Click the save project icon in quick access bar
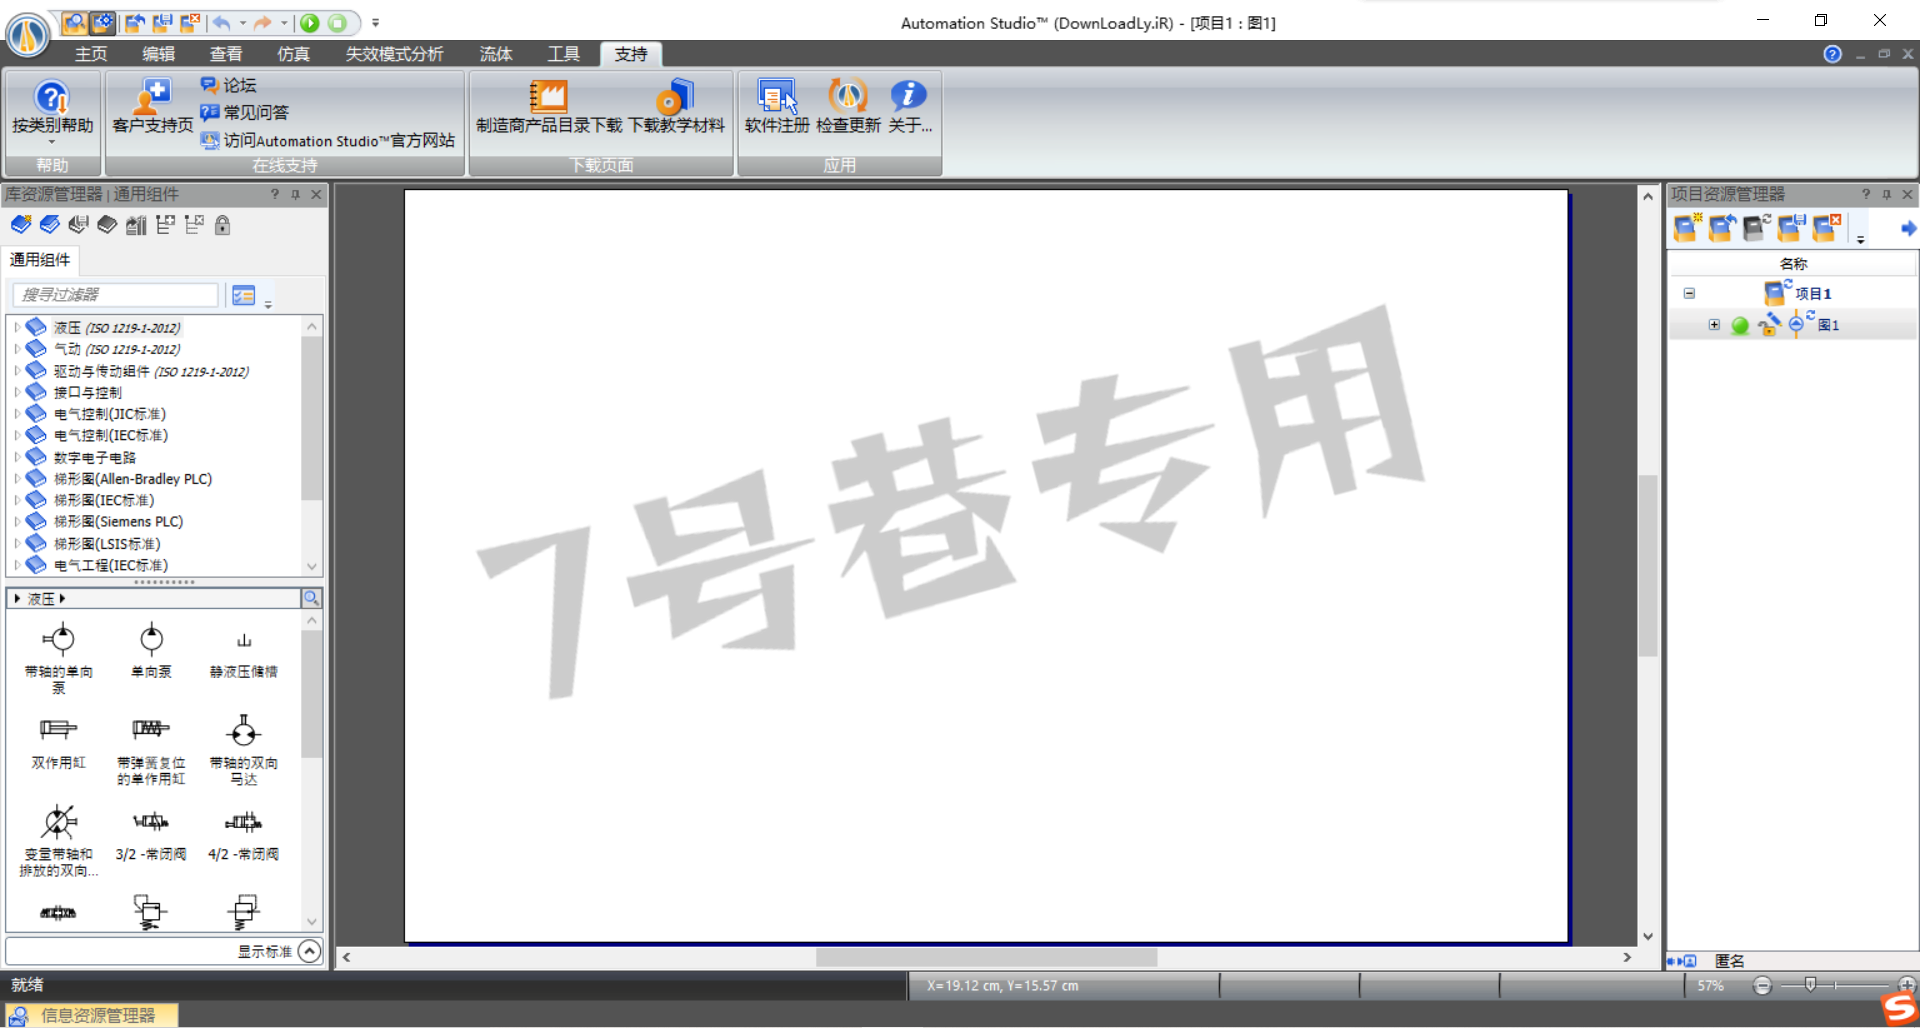 162,22
